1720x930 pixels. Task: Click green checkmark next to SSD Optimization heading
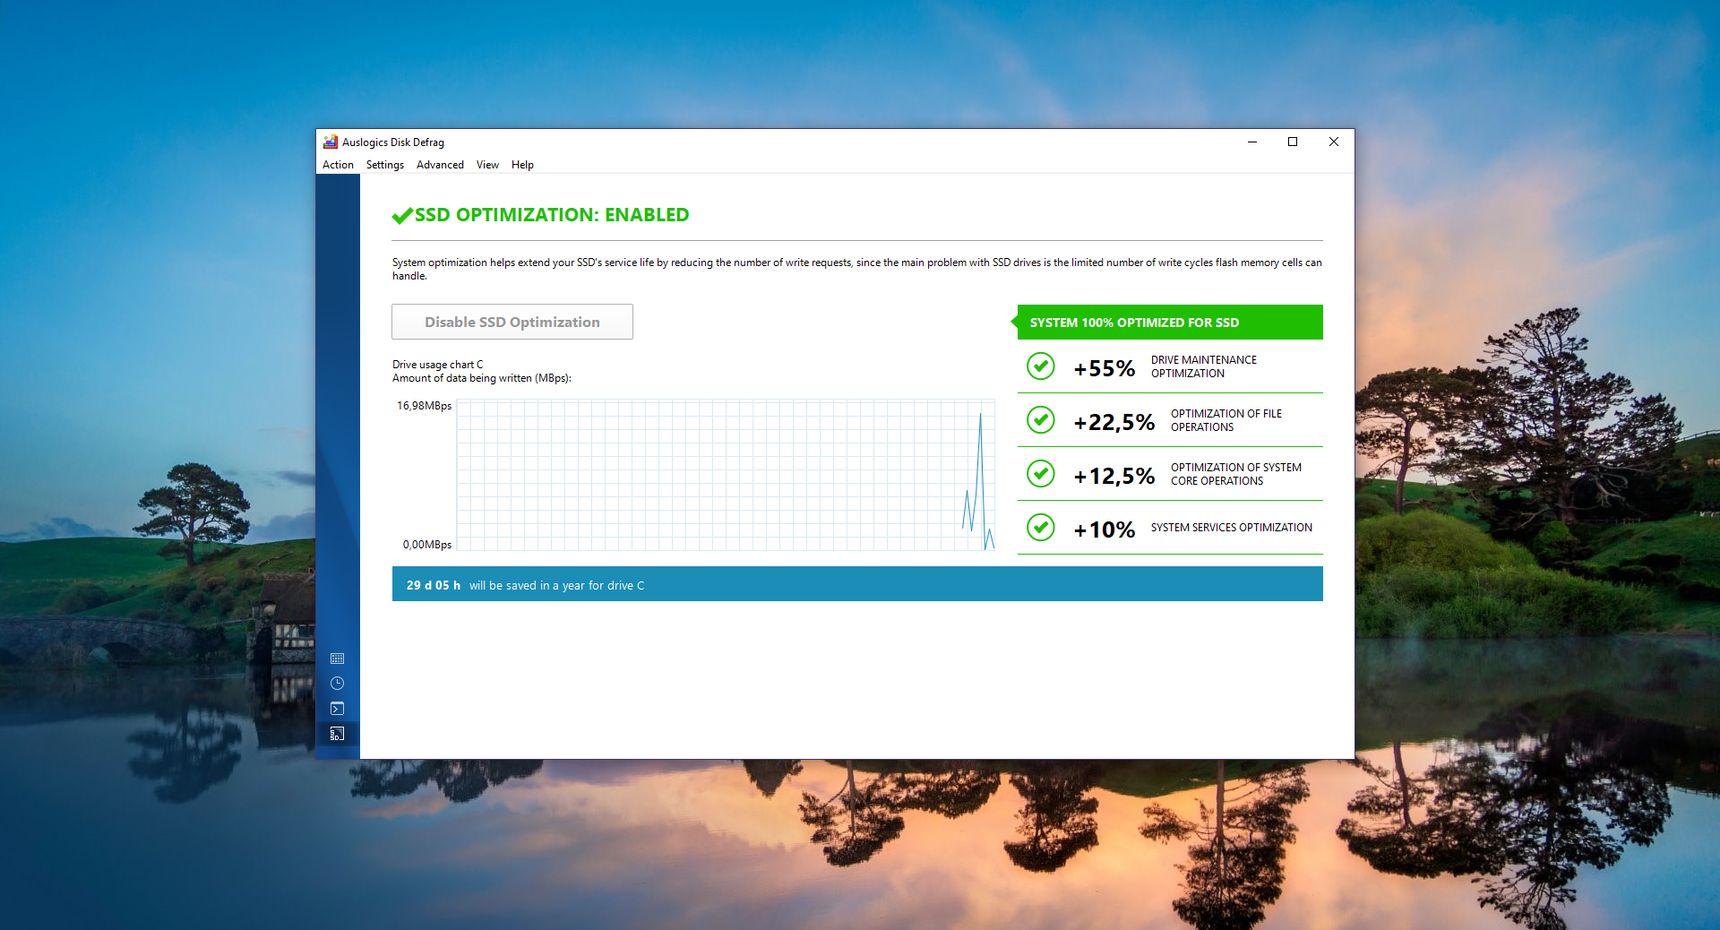click(x=402, y=216)
